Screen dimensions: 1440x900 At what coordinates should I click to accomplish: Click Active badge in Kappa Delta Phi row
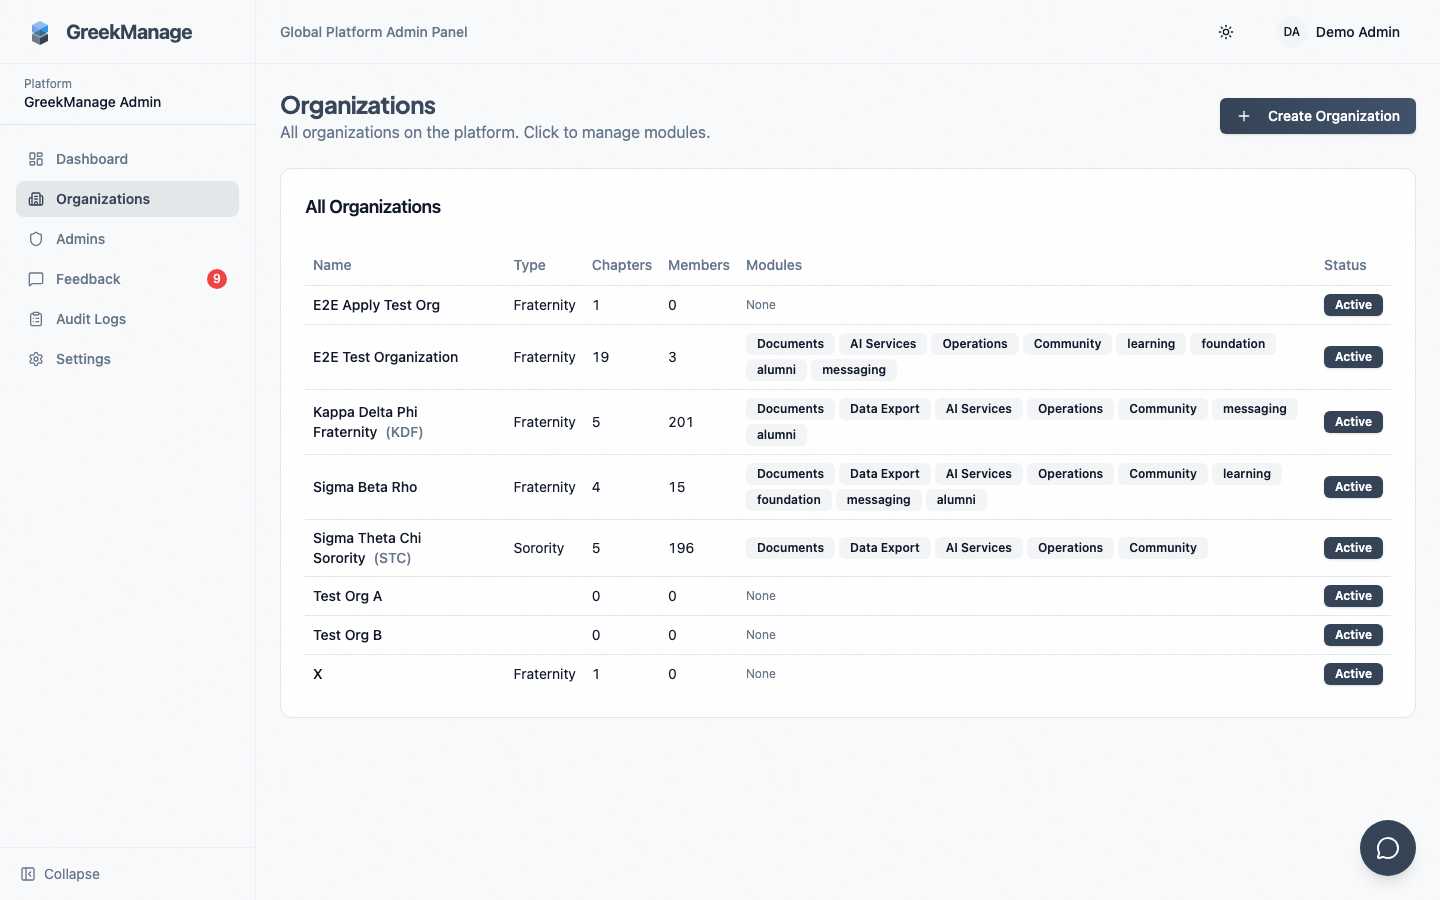point(1353,422)
